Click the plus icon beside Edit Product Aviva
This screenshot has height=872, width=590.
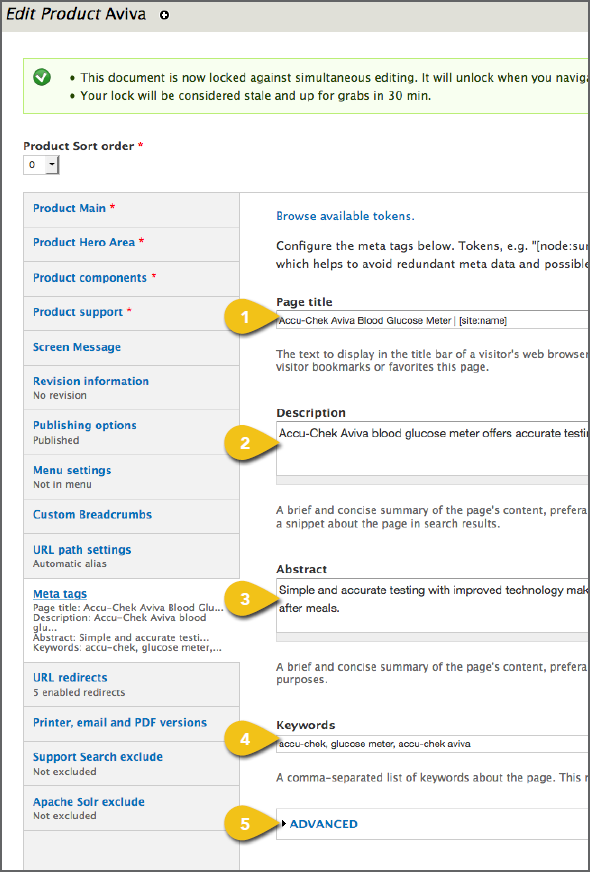click(x=164, y=16)
